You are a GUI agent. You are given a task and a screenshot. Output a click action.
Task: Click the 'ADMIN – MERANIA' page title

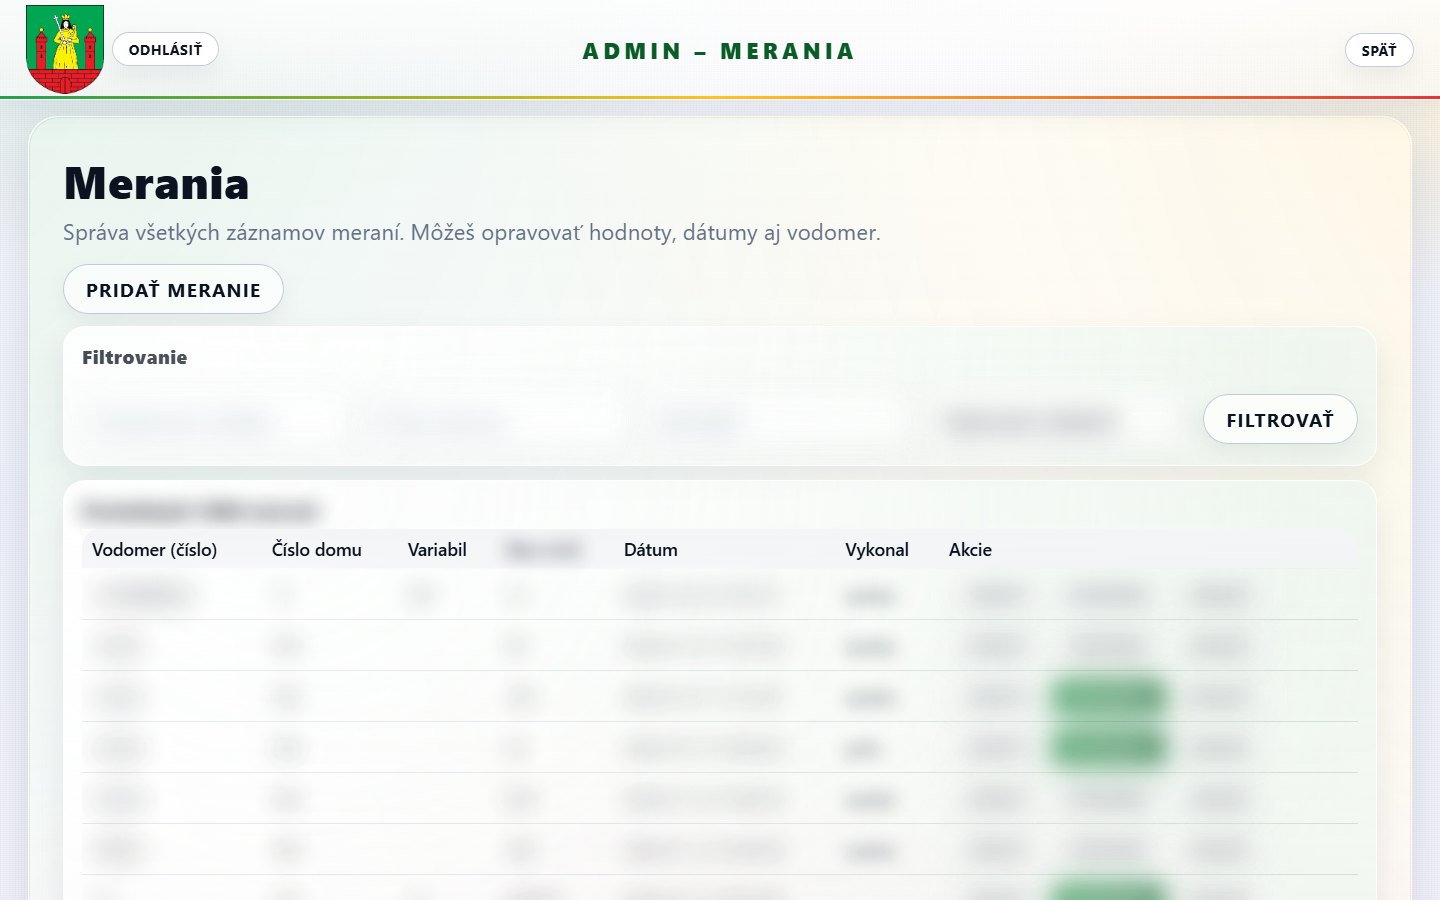click(719, 51)
